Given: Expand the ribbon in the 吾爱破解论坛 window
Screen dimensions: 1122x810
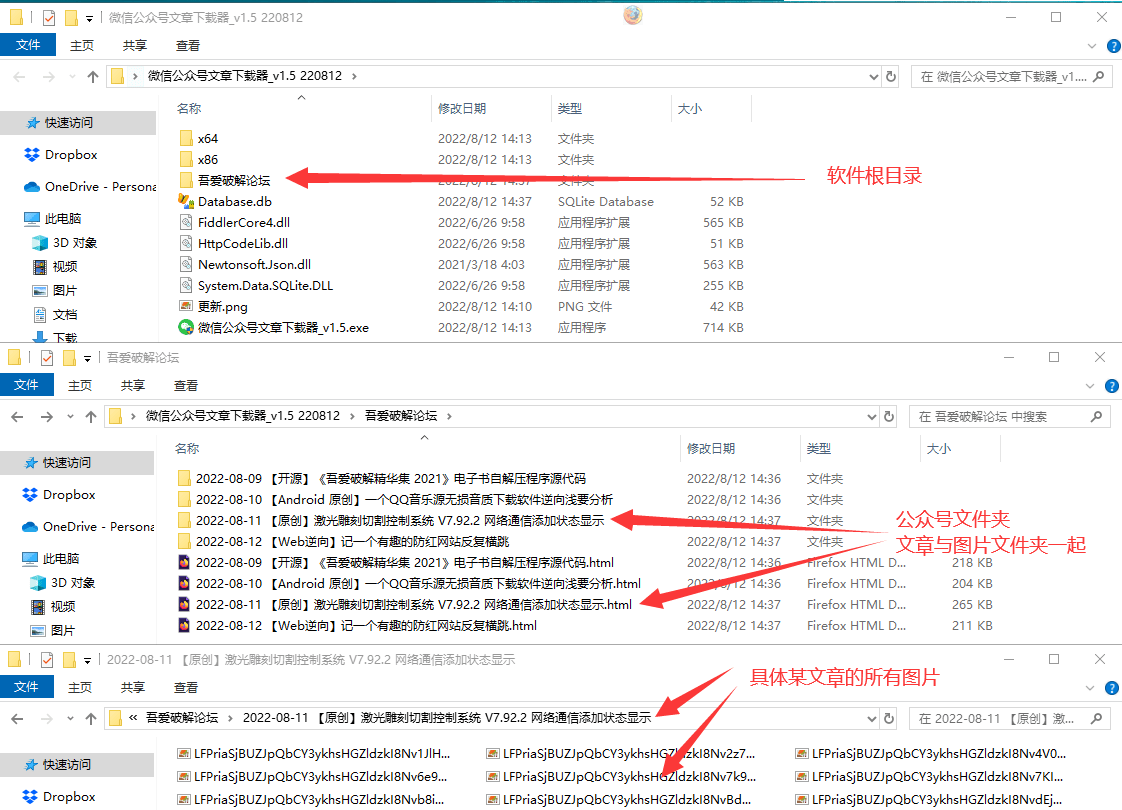Looking at the screenshot, I should coord(1090,386).
